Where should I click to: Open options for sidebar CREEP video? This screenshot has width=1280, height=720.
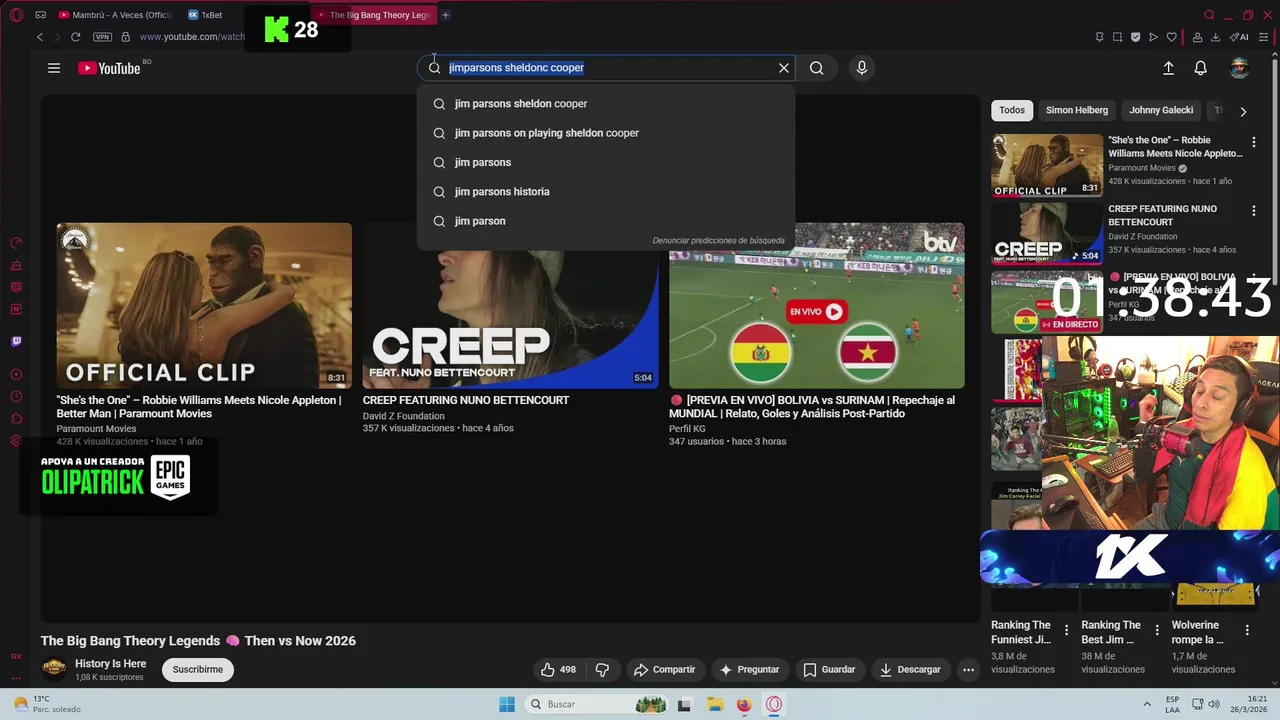click(x=1254, y=211)
